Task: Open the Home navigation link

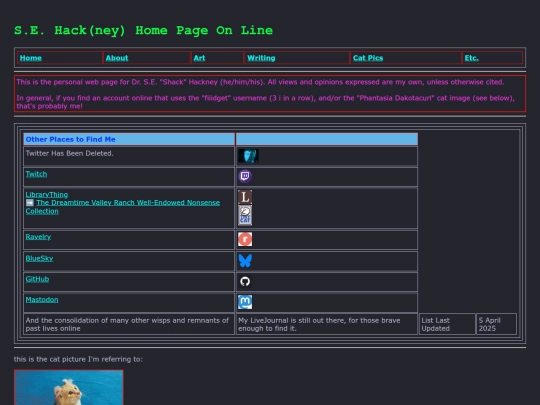Action: tap(31, 58)
